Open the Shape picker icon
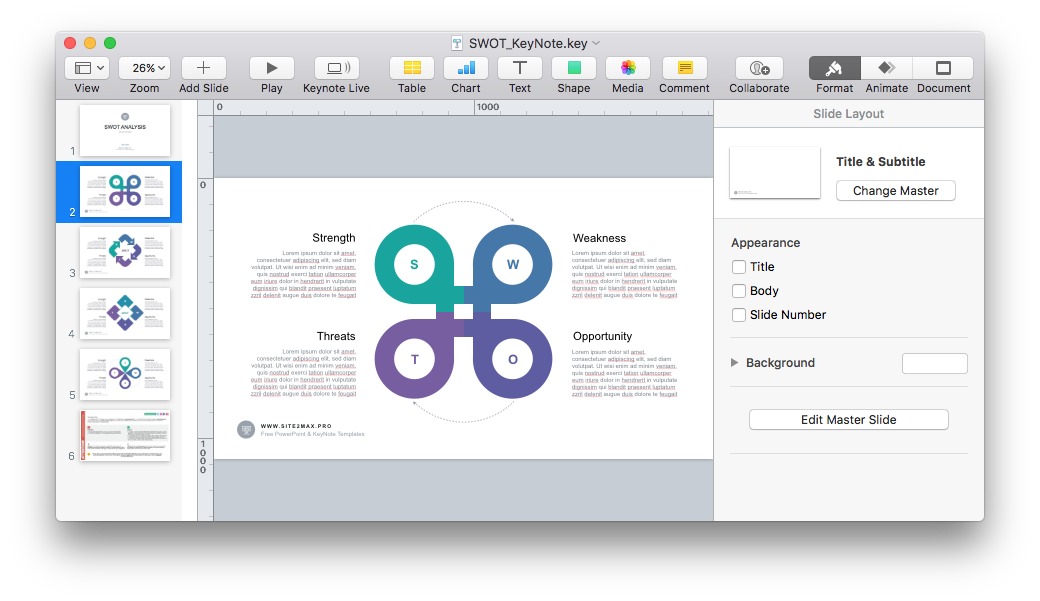The height and width of the screenshot is (601, 1040). (573, 68)
